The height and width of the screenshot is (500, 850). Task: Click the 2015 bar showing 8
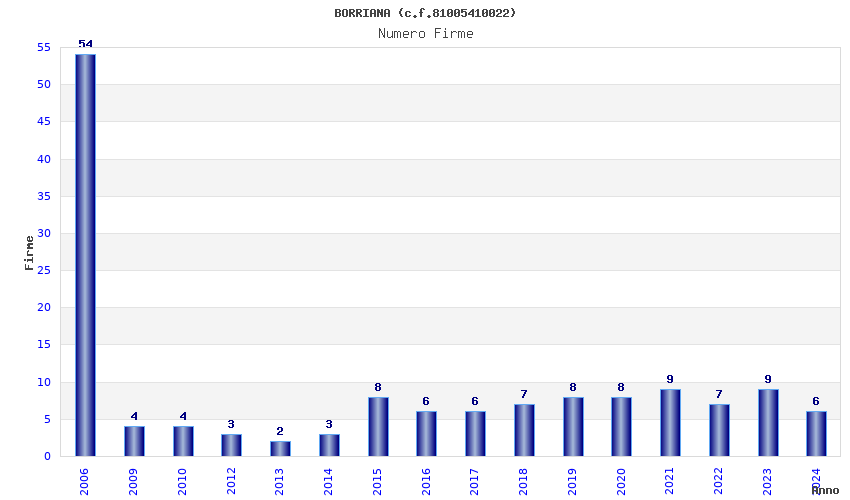click(378, 426)
